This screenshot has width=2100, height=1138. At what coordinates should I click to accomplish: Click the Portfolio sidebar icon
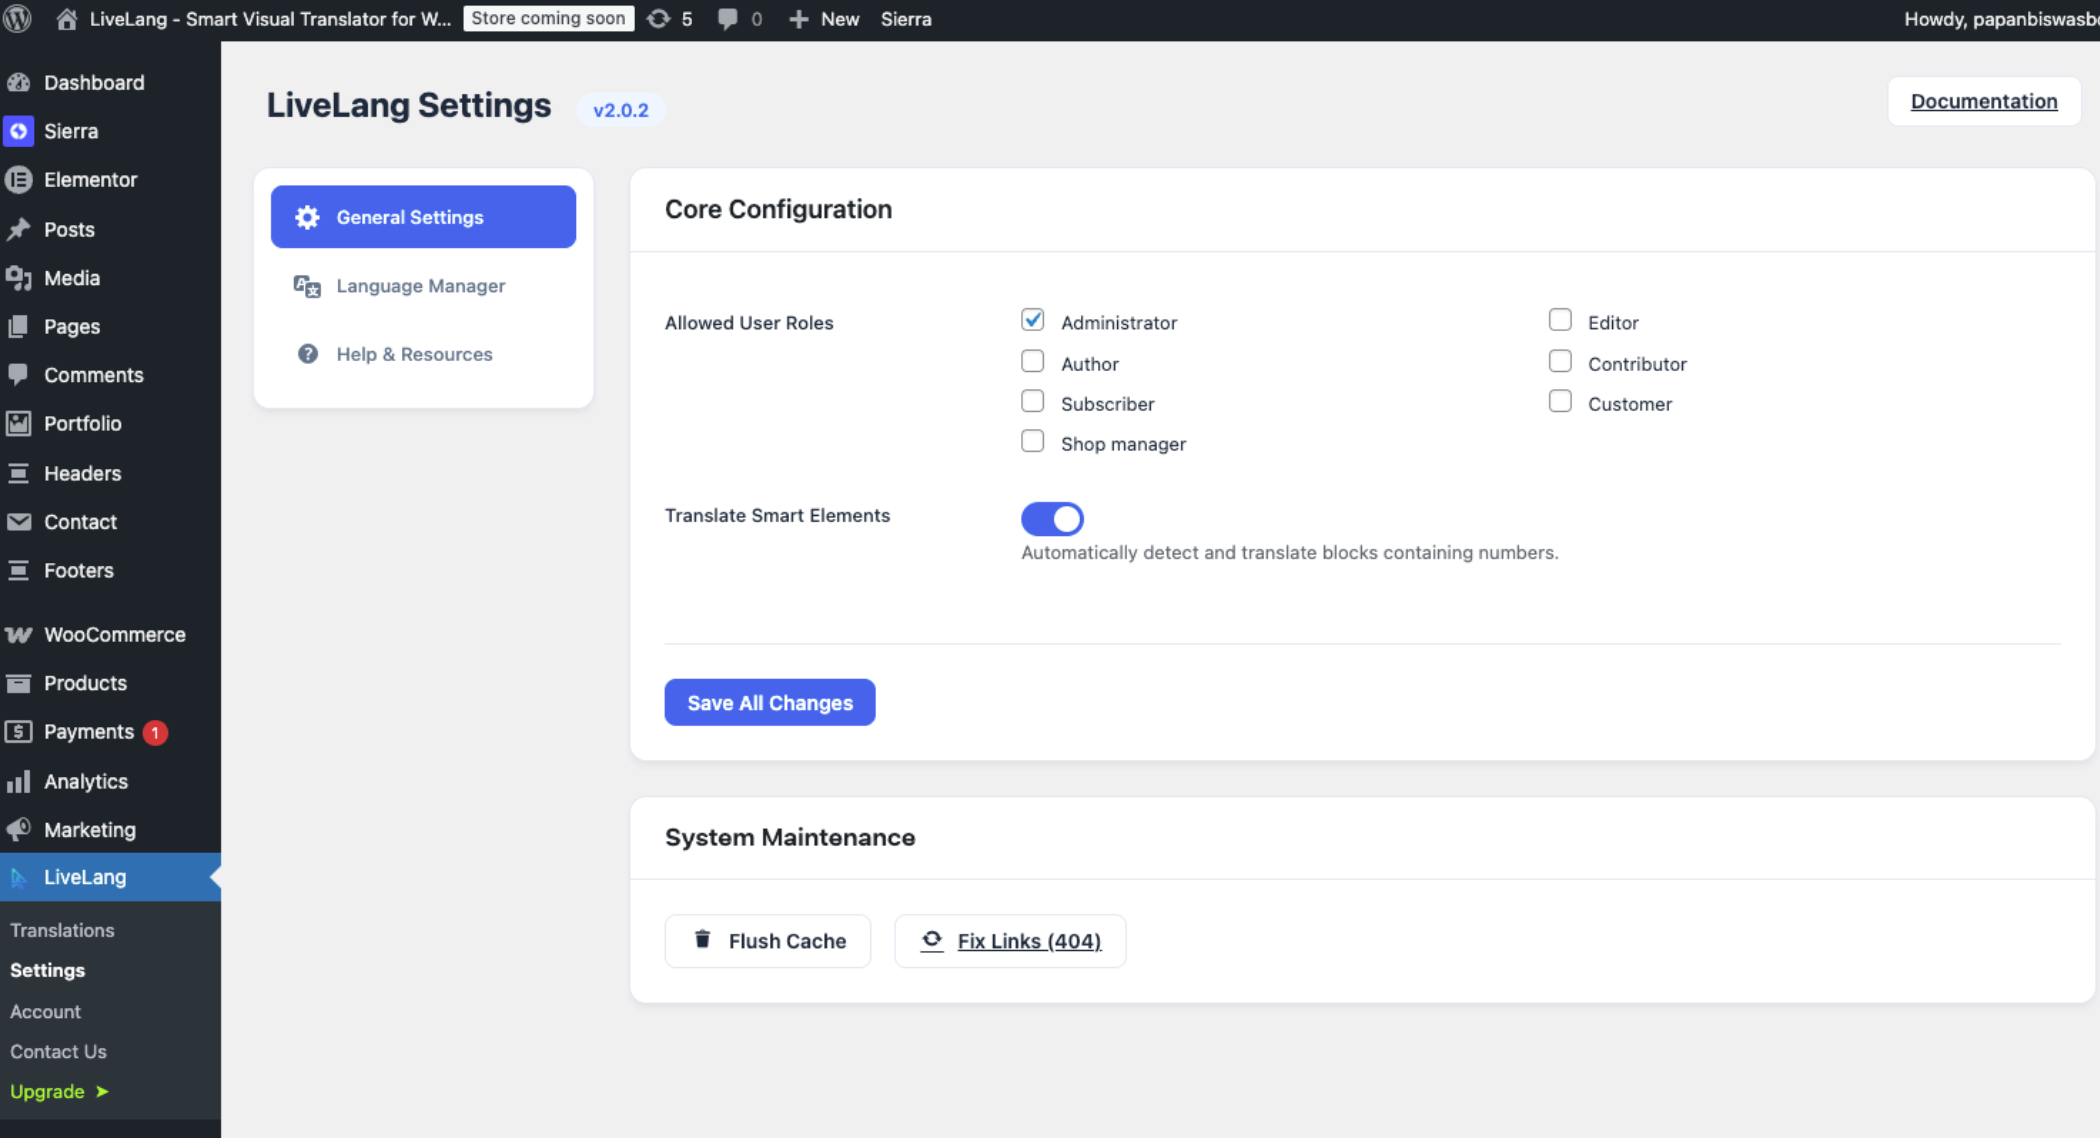[19, 424]
